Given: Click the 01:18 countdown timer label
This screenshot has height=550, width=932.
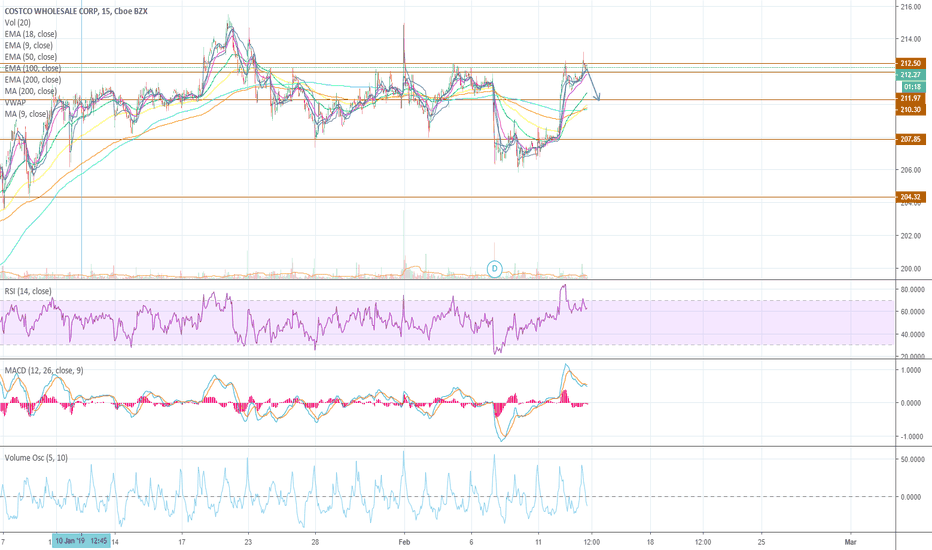Looking at the screenshot, I should 912,87.
